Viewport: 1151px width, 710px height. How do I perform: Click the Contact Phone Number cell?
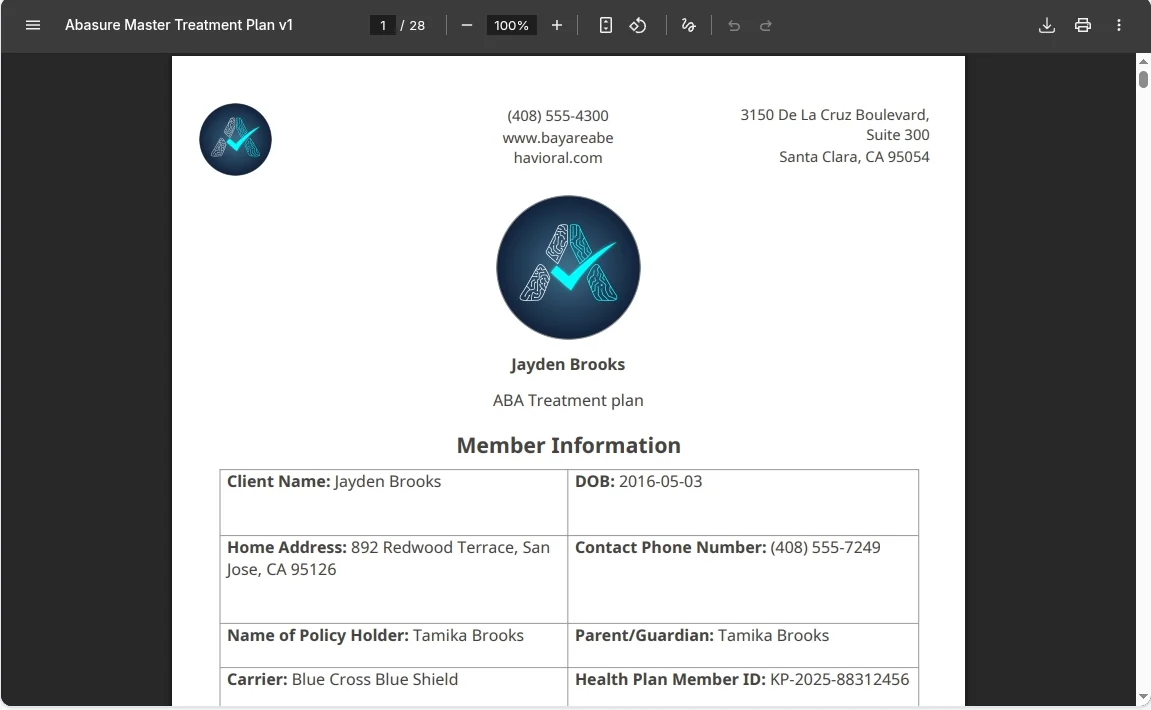tap(743, 579)
